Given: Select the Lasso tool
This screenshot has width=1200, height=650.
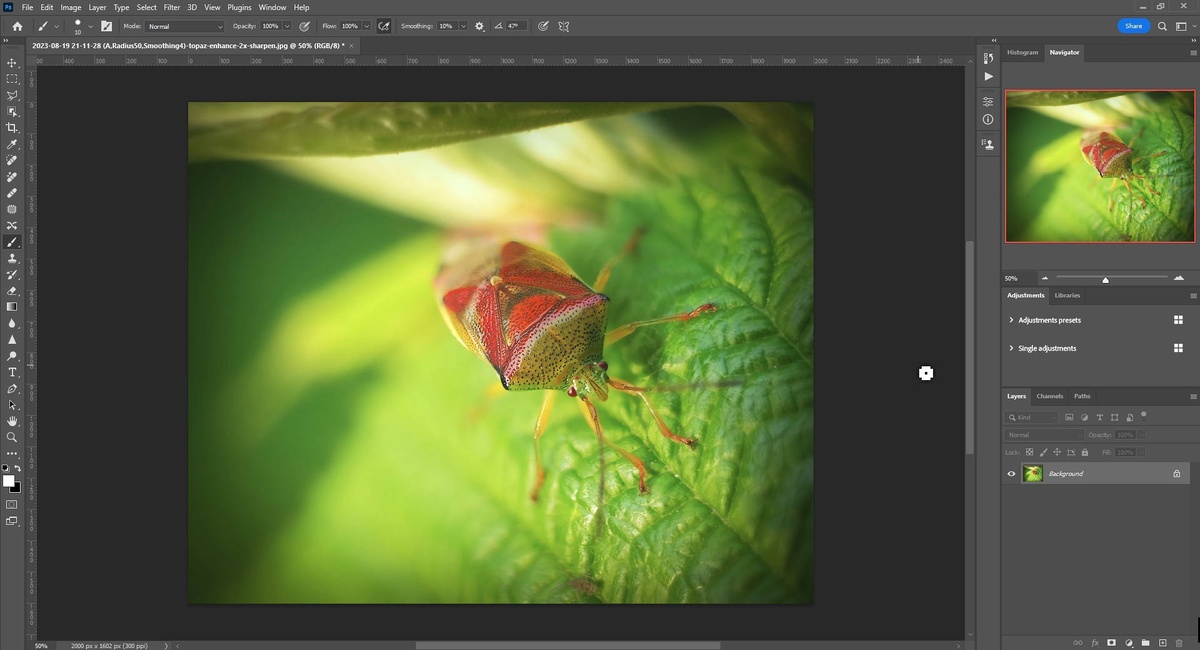Looking at the screenshot, I should point(13,95).
